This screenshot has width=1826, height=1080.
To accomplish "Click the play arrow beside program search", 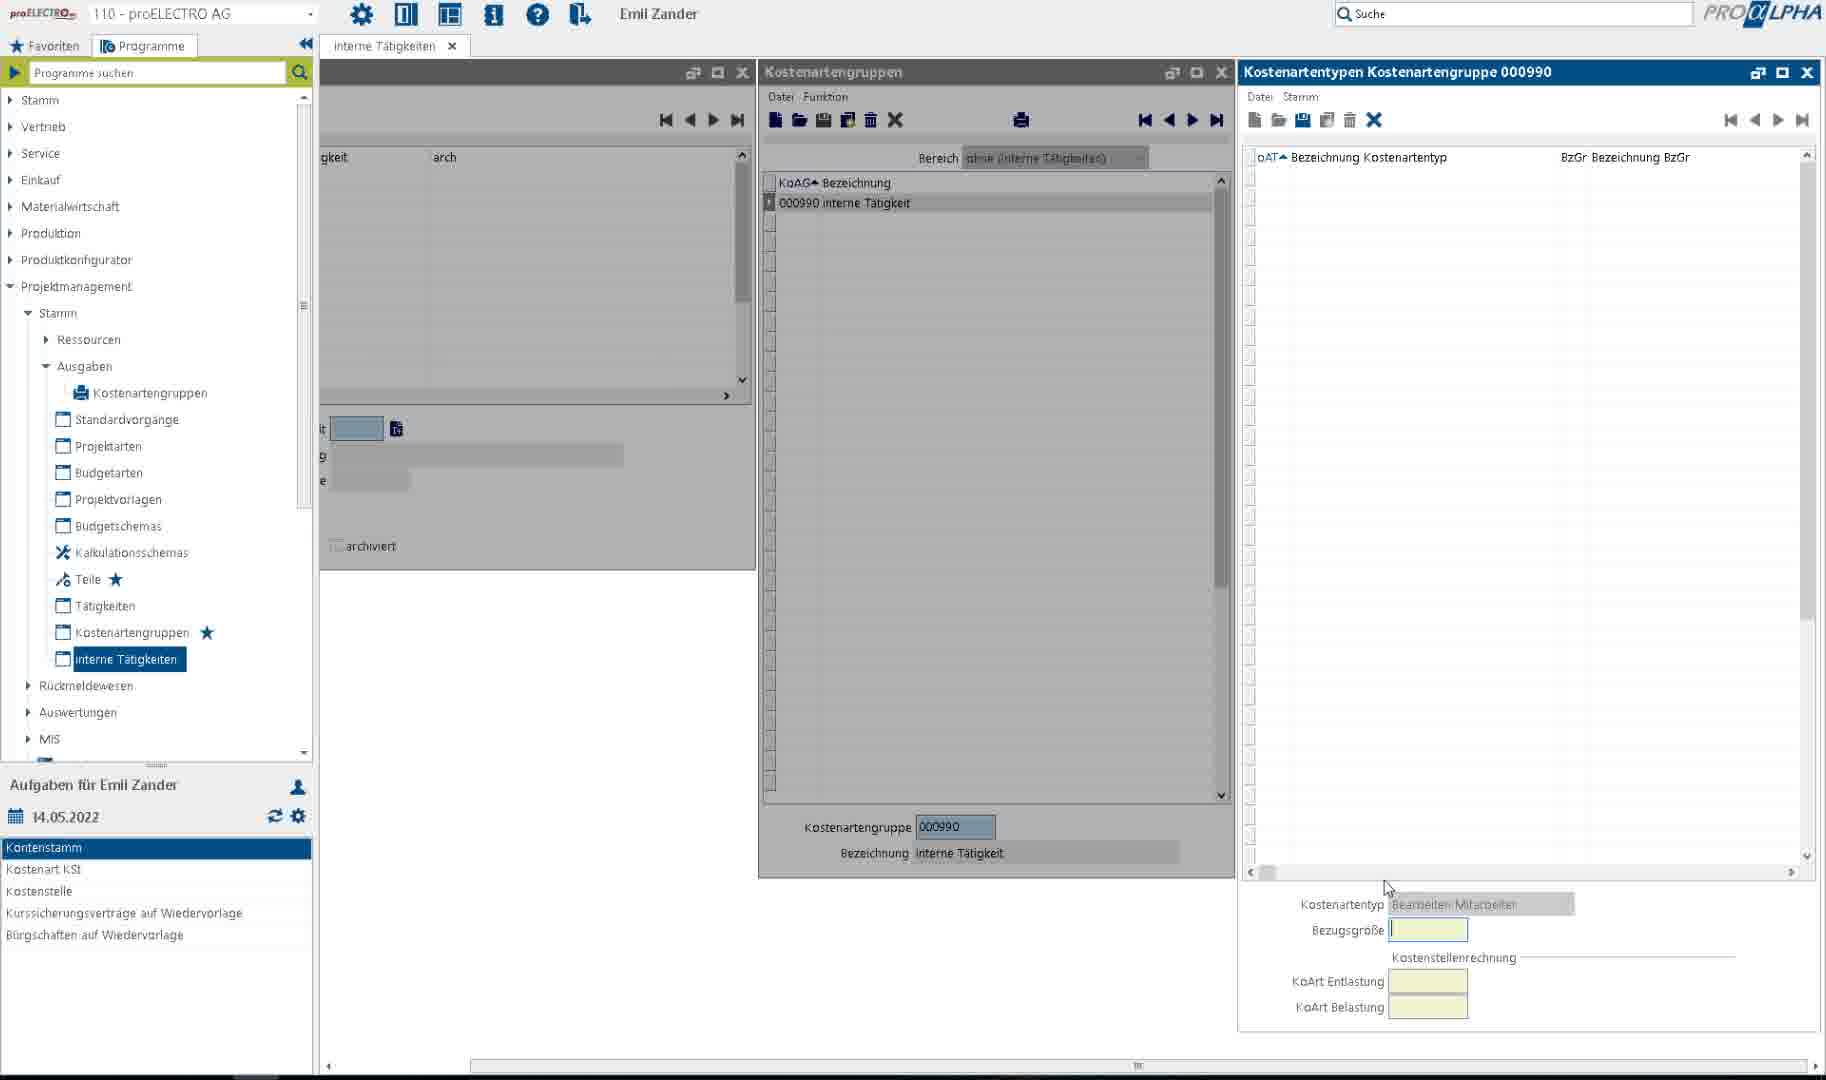I will [x=14, y=72].
